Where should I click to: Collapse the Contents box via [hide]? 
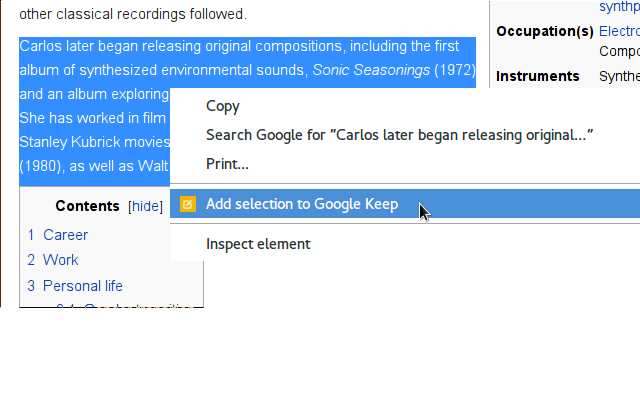click(145, 206)
